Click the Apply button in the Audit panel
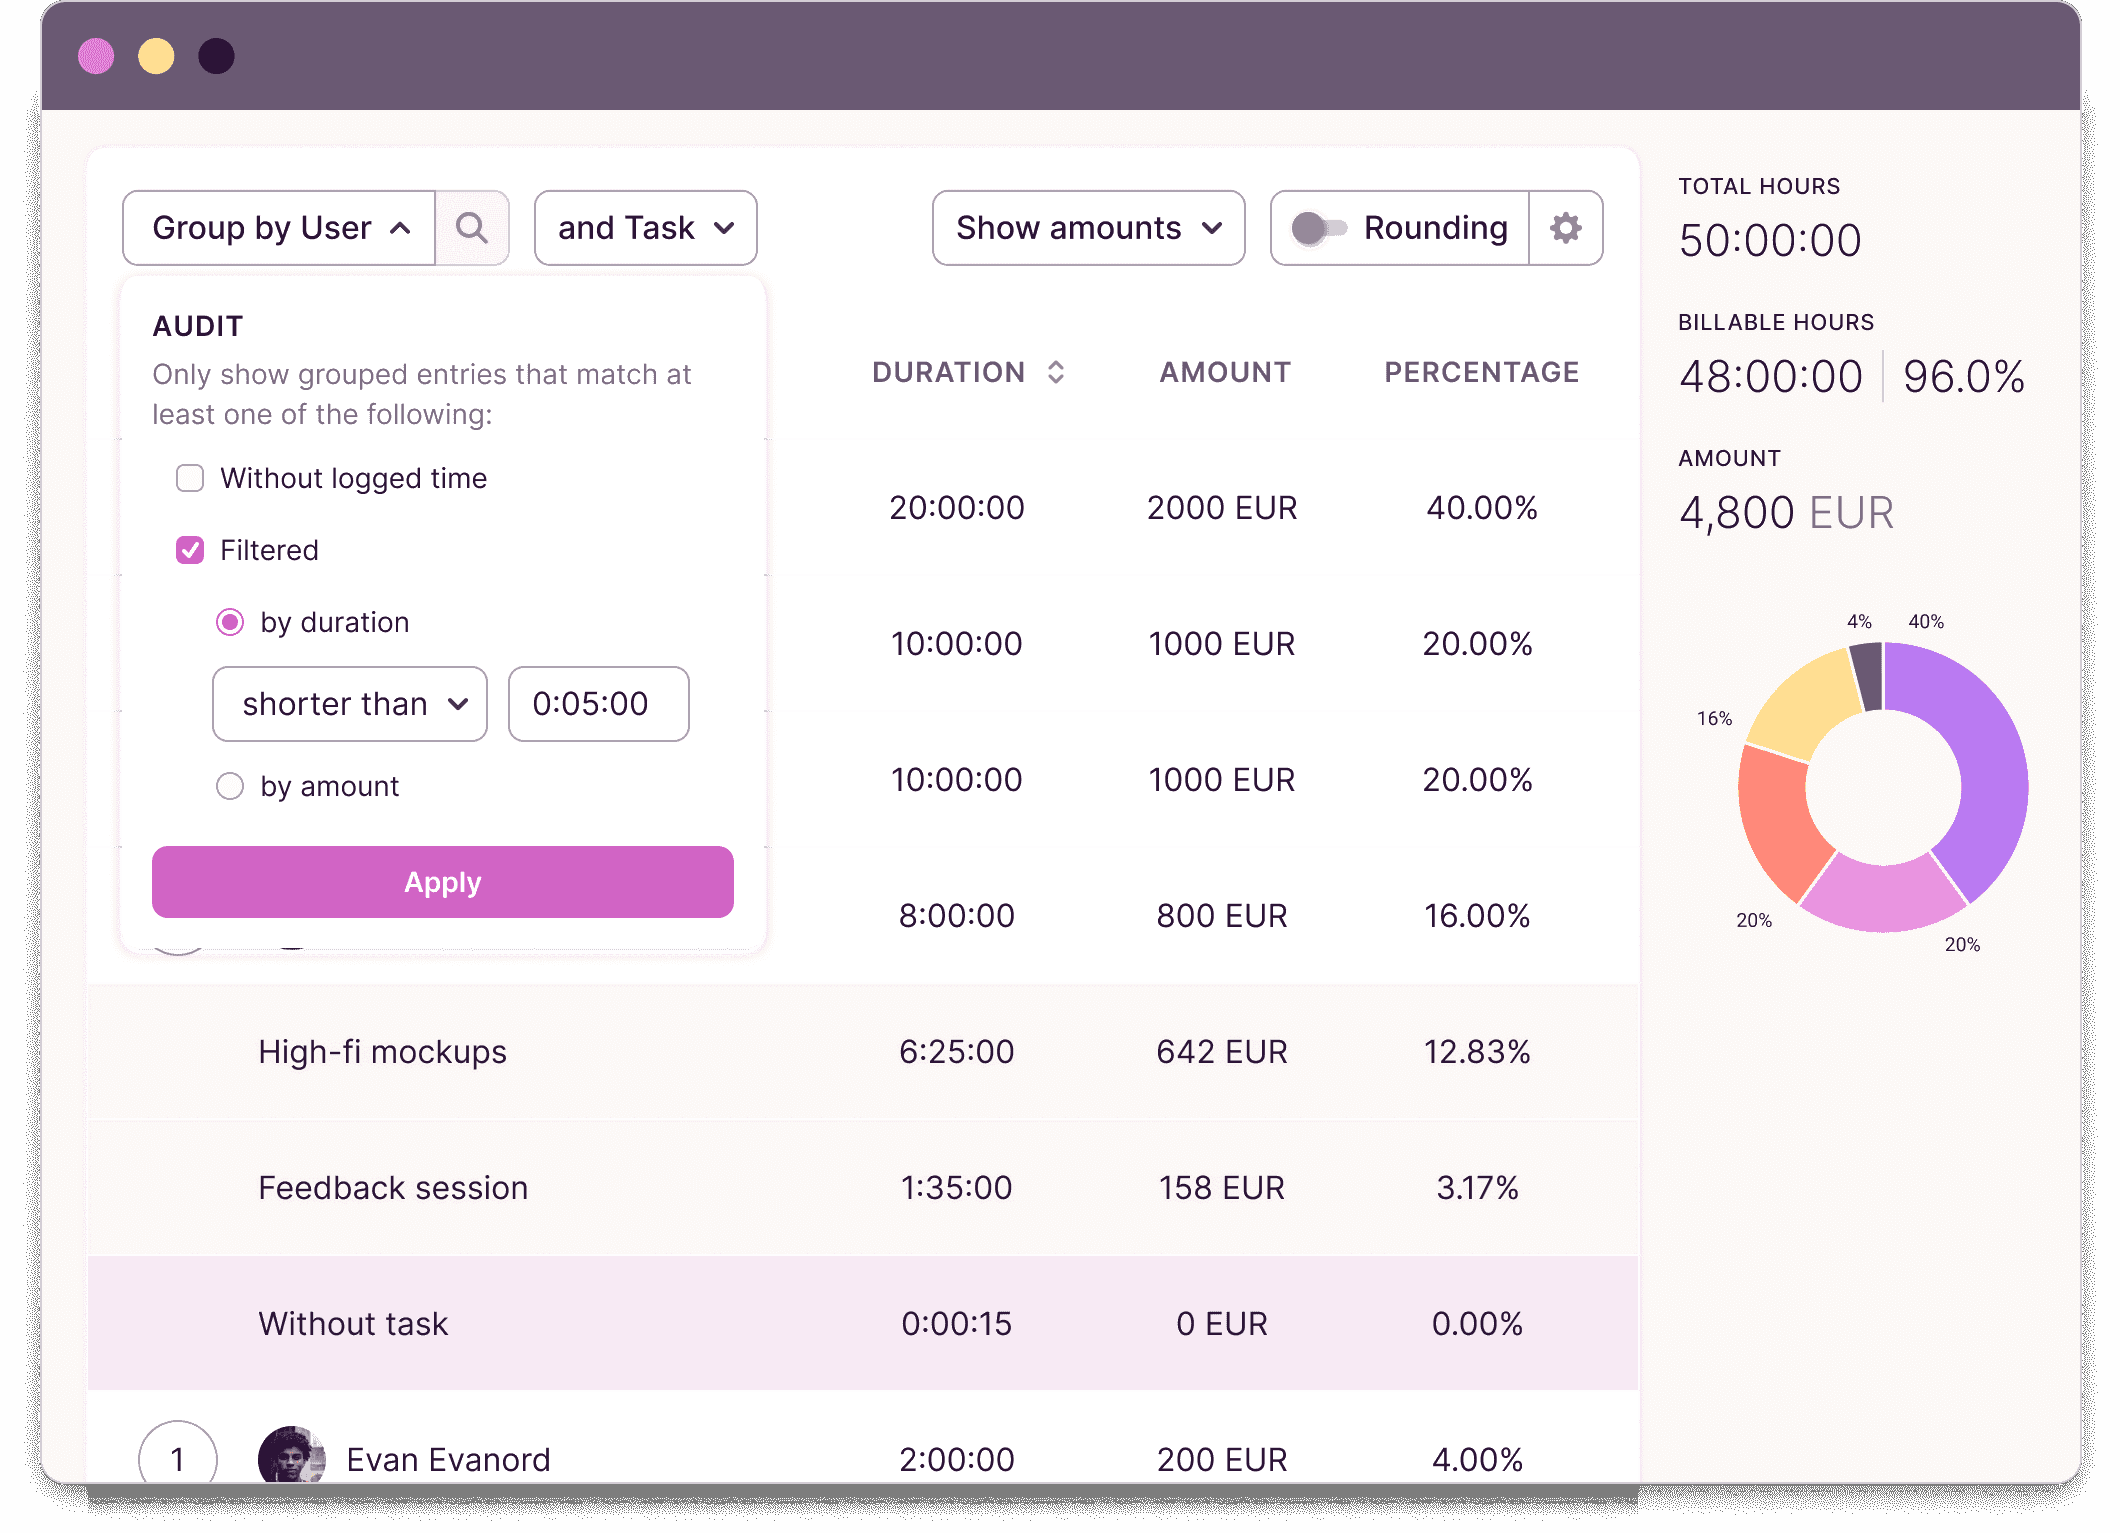This screenshot has width=2120, height=1533. pos(442,881)
